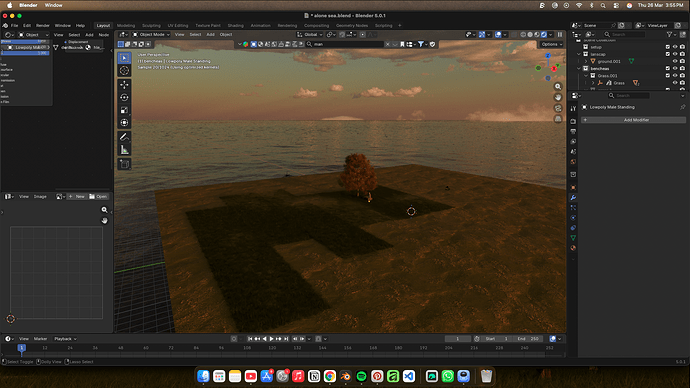The image size is (690, 388).
Task: Open Google Chrome from the Dock
Action: (330, 376)
